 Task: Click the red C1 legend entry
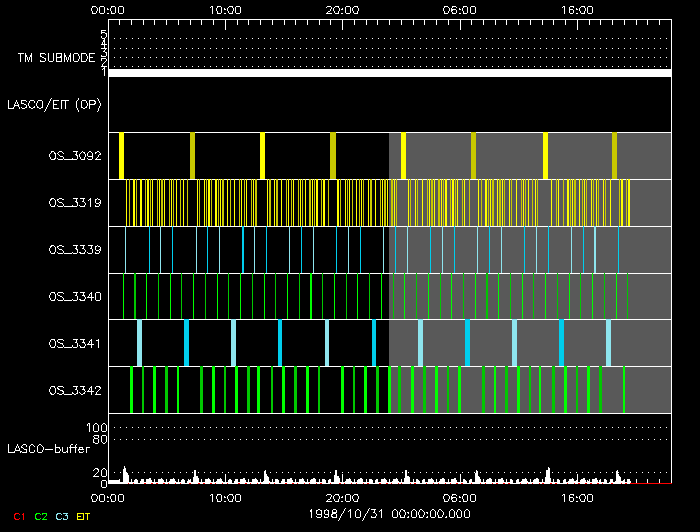tap(18, 516)
